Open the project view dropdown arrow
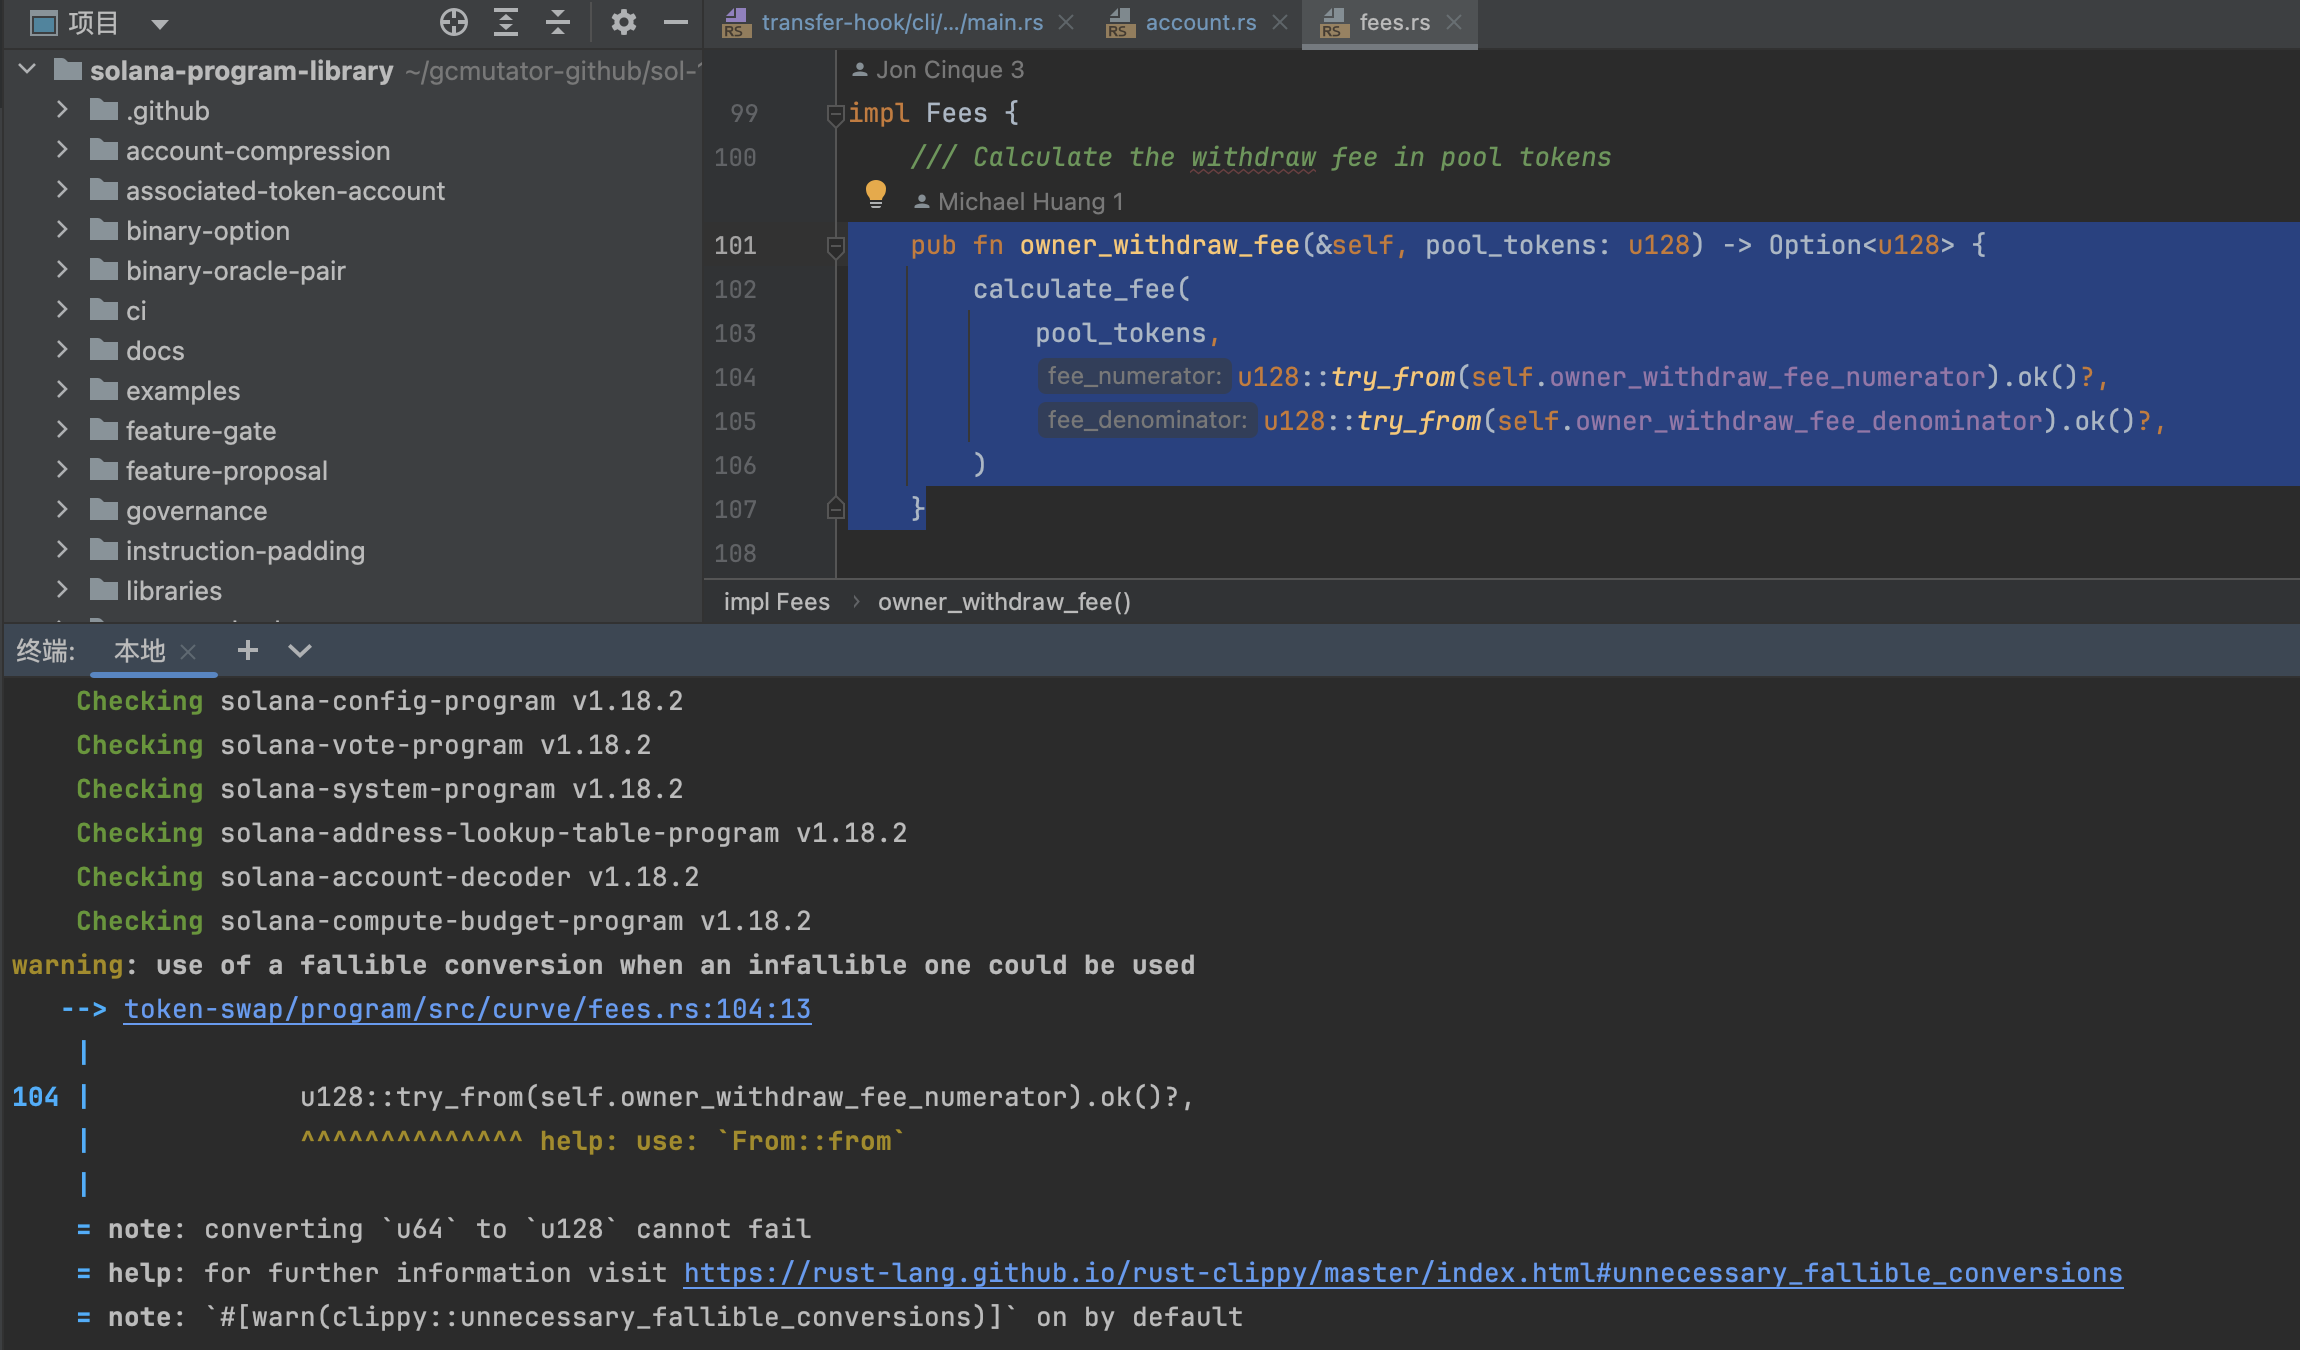 coord(160,23)
